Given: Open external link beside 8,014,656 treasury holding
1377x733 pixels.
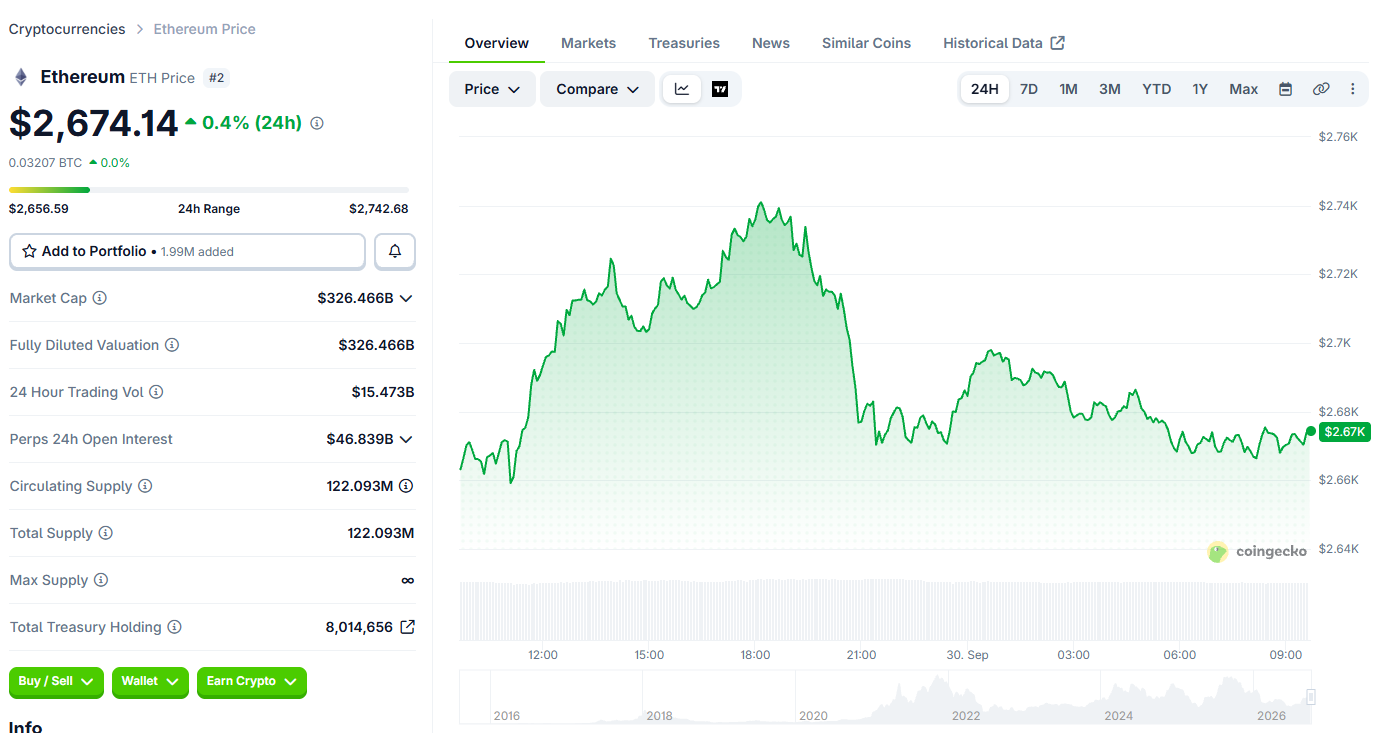Looking at the screenshot, I should (407, 627).
